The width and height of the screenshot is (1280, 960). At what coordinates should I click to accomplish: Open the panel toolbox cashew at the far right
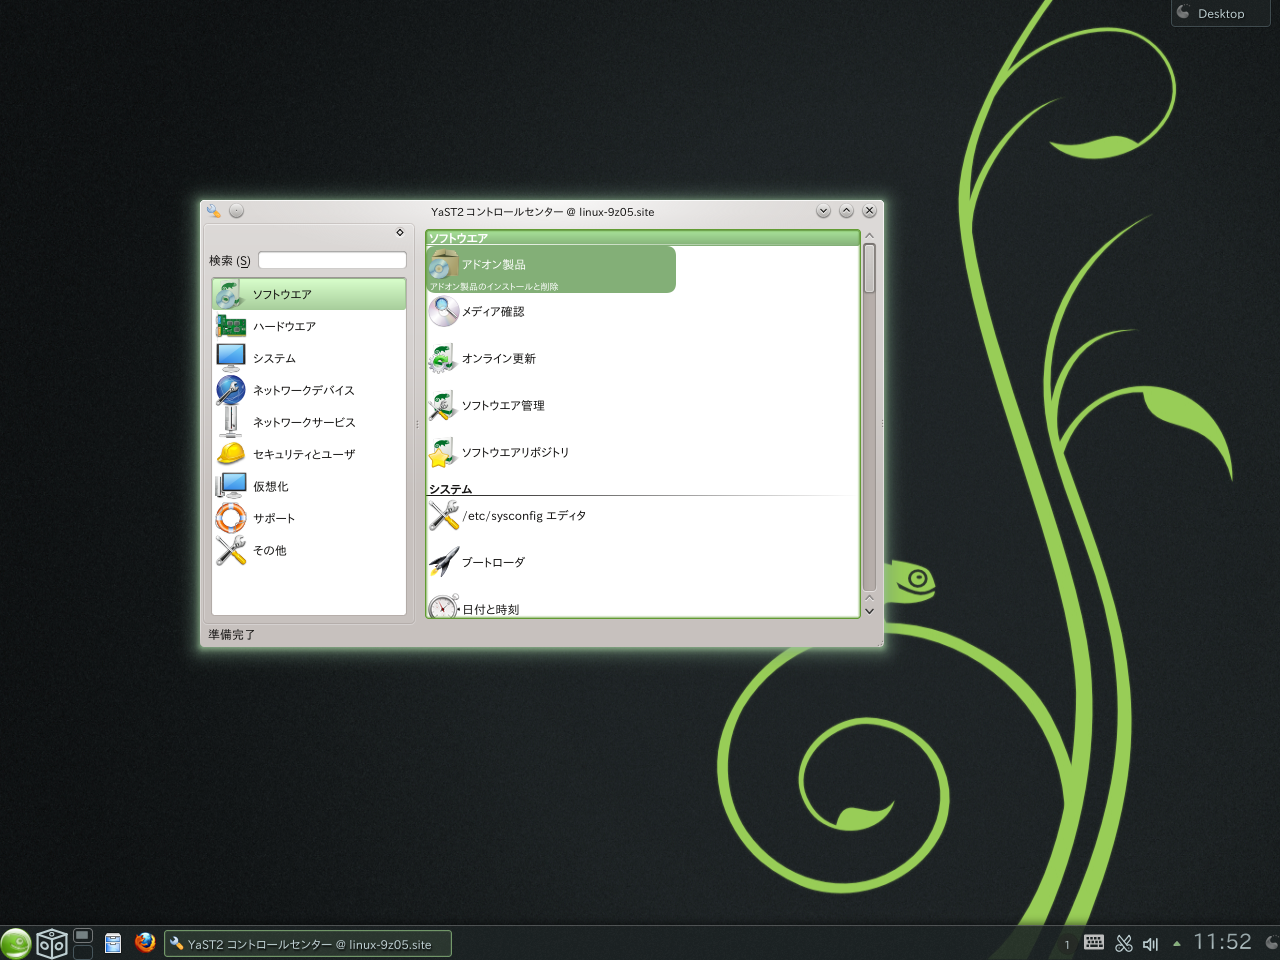coord(1272,943)
